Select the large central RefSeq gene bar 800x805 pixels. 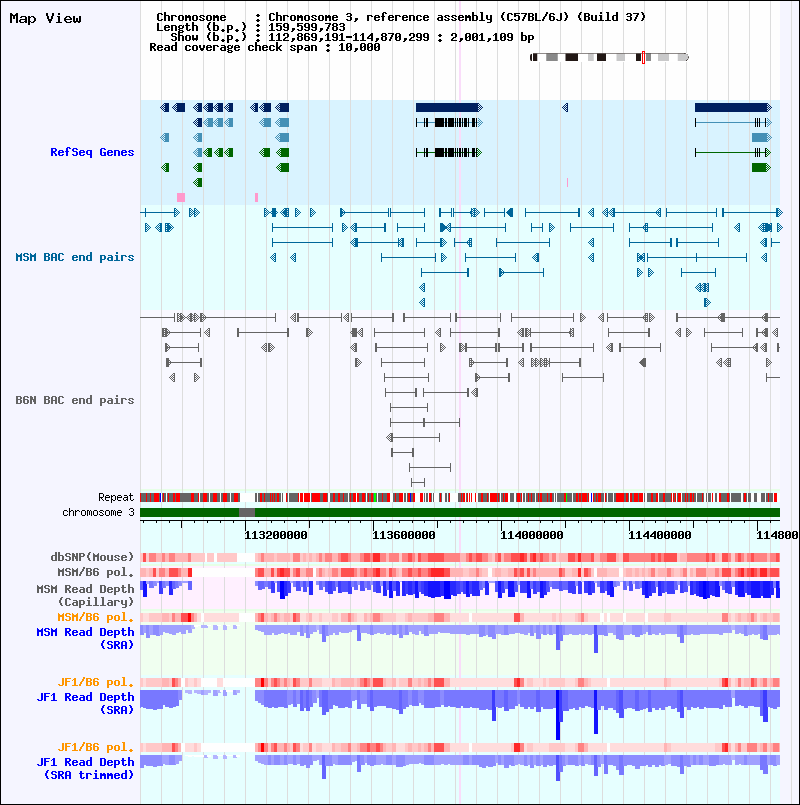point(449,107)
